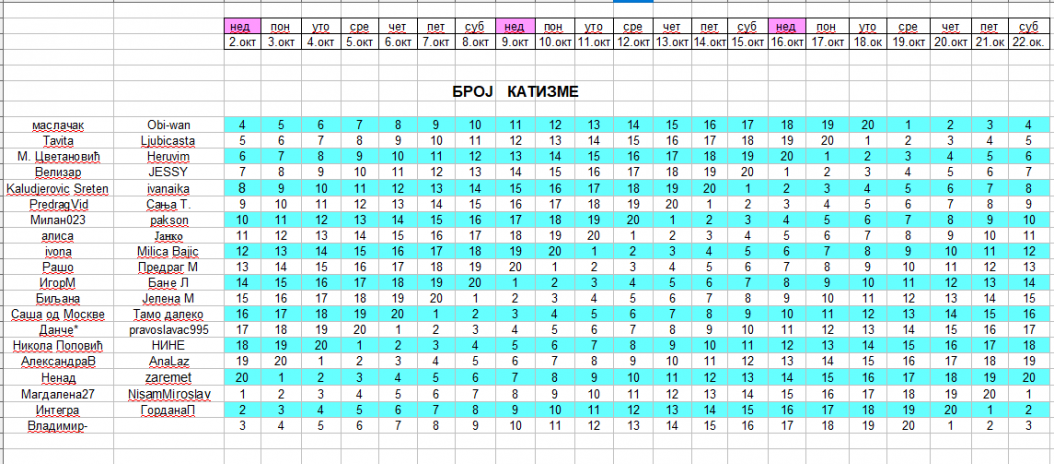Click the cell 'Милан023'
Image resolution: width=1054 pixels, height=464 pixels.
pos(56,219)
